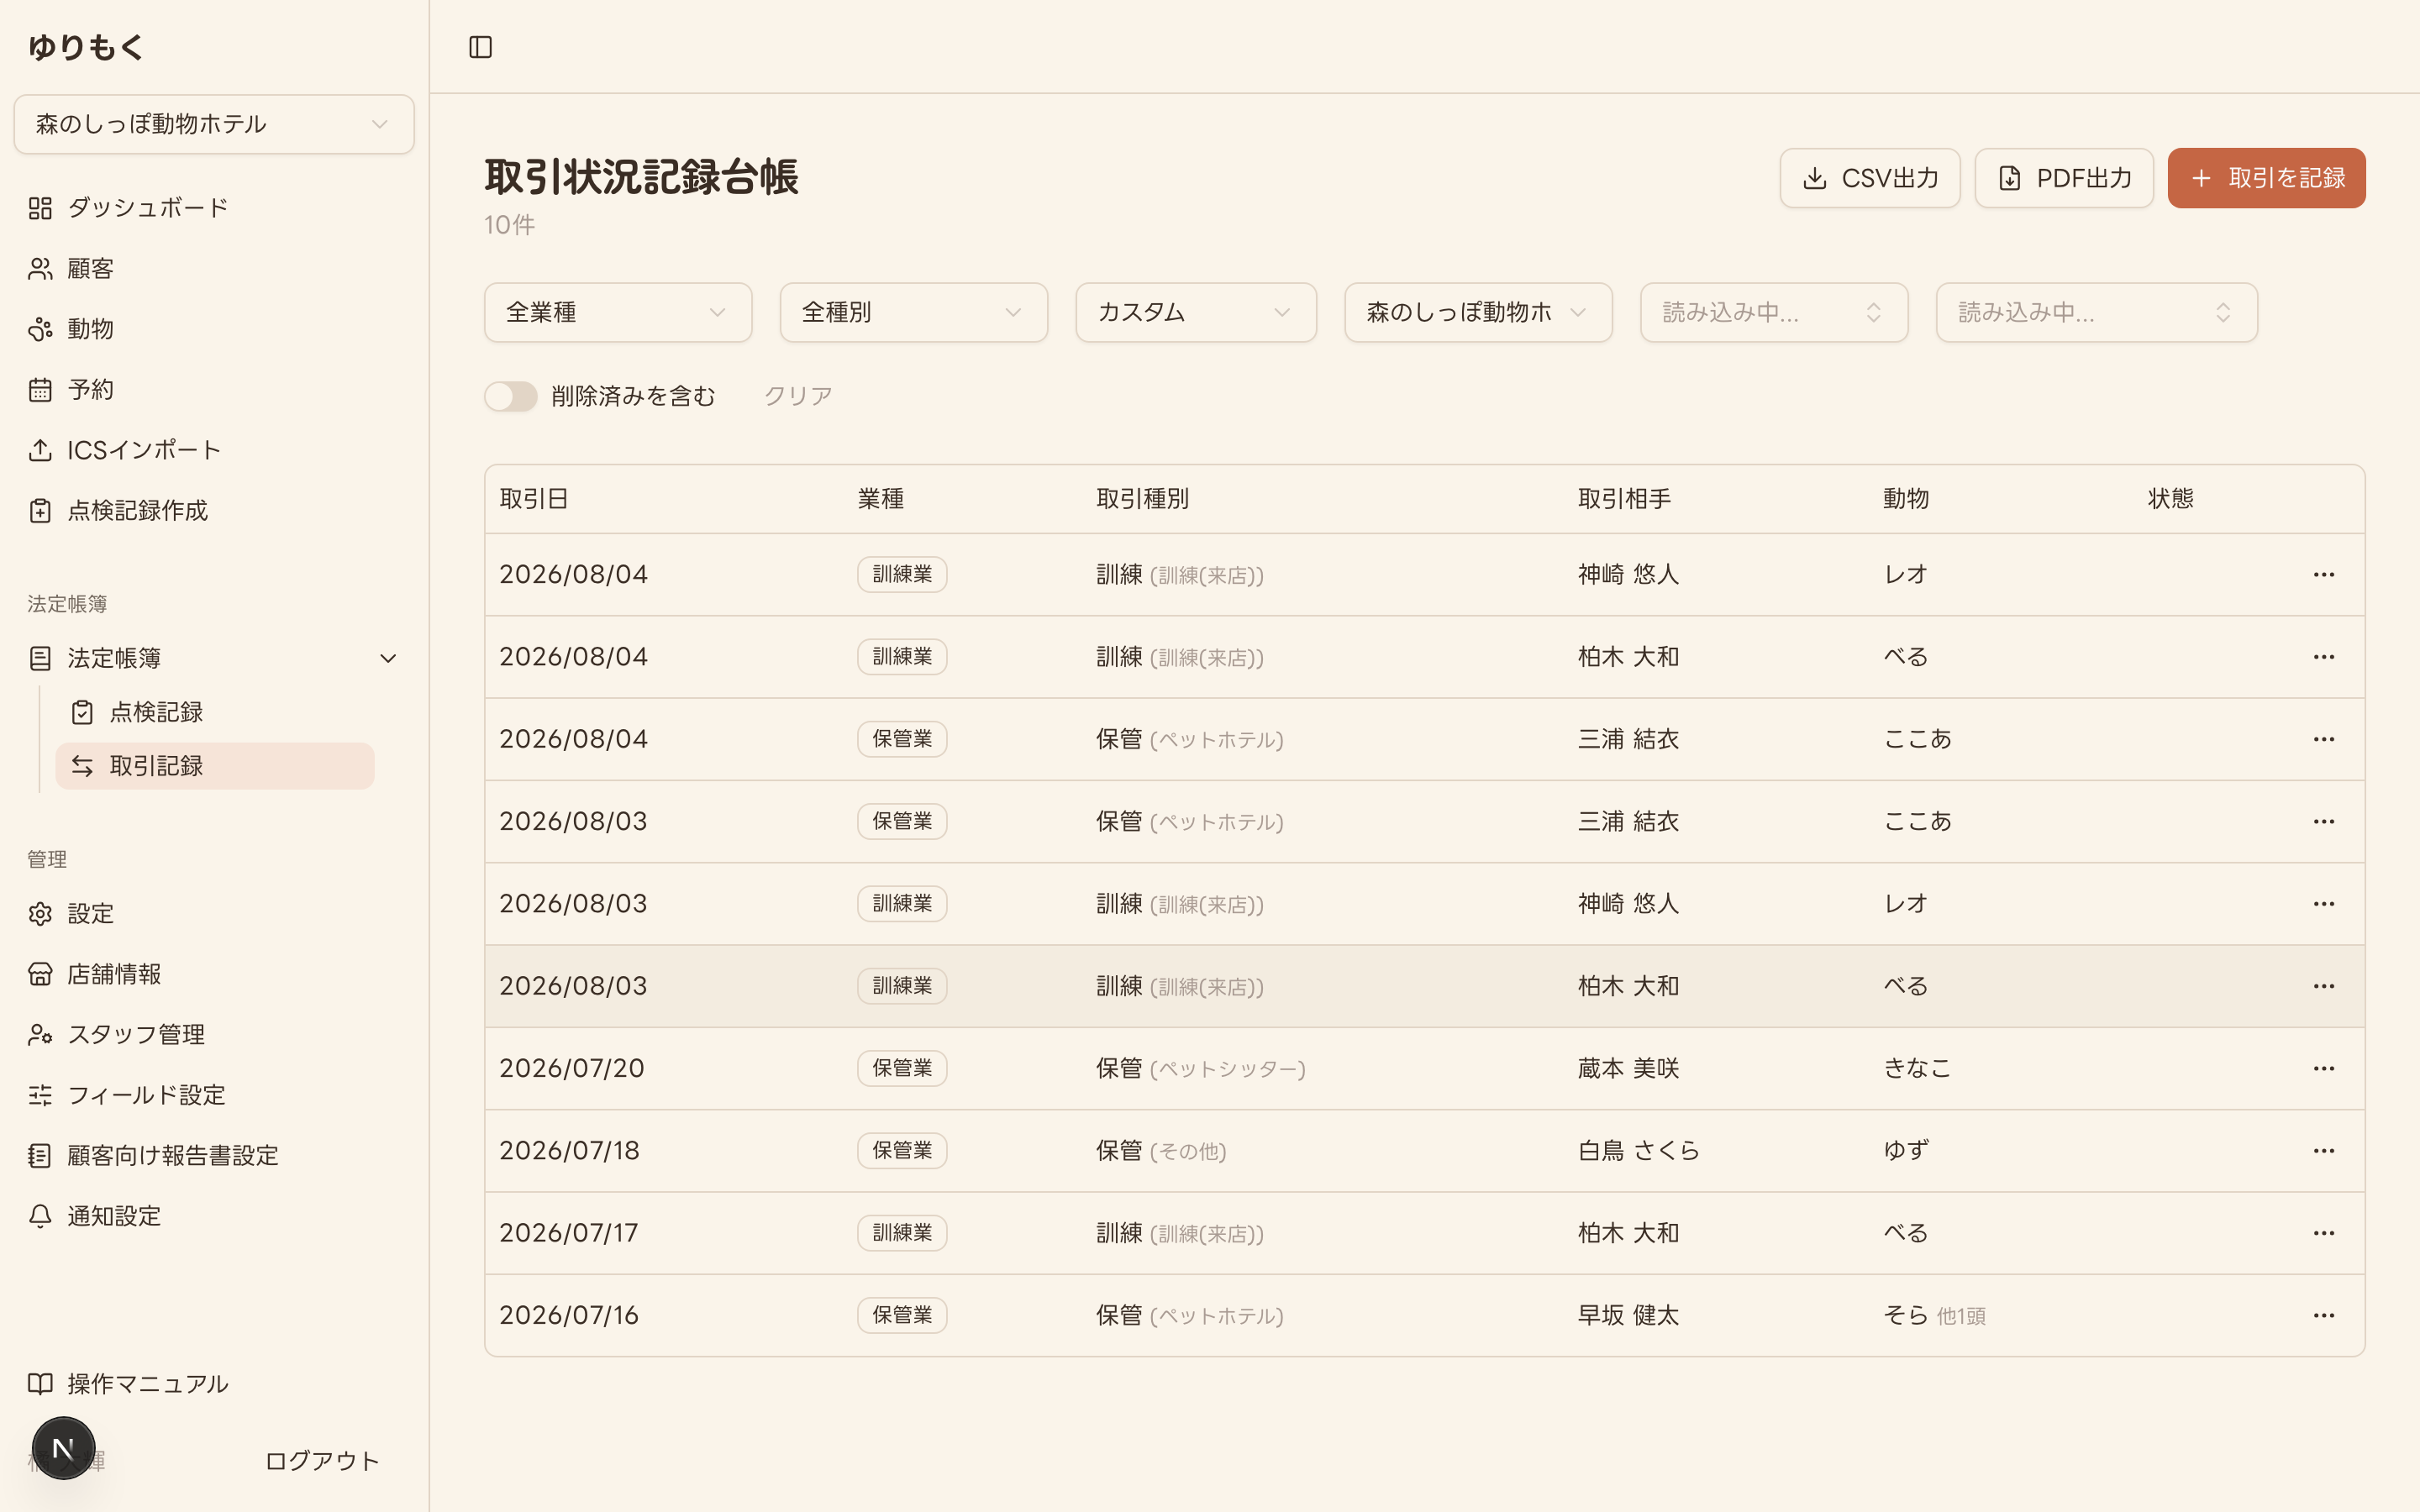Click 保管業 badge in 2026/07/20 row
2420x1512 pixels.
pos(902,1069)
